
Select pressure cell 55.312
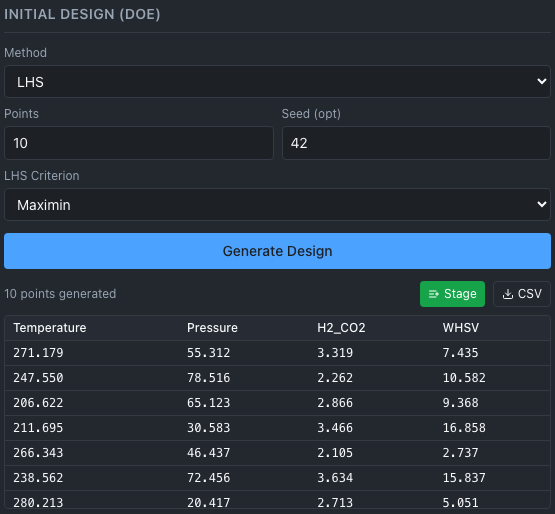click(208, 353)
